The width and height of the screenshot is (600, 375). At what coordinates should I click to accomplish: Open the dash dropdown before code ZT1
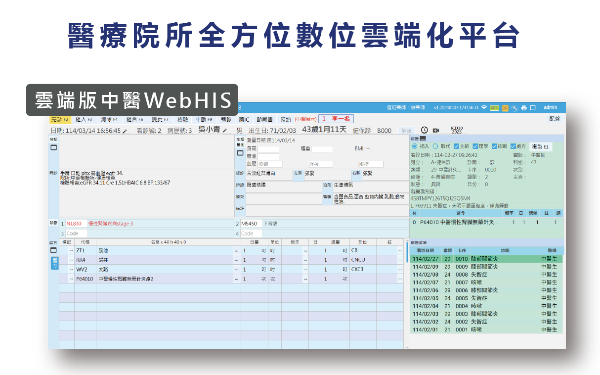[71, 251]
